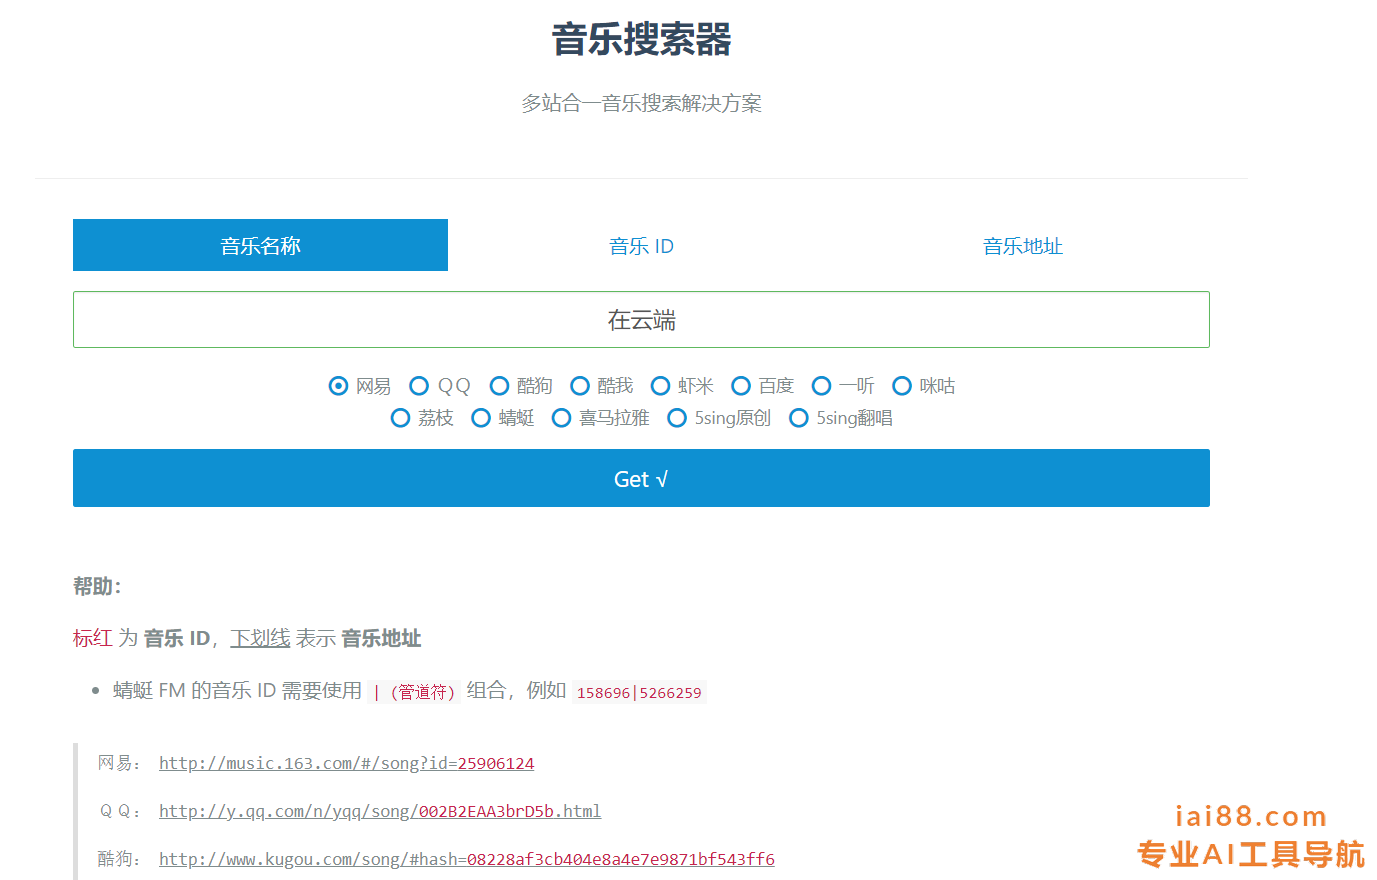Click the 158696|5266259 example code
The image size is (1377, 880).
pyautogui.click(x=639, y=692)
